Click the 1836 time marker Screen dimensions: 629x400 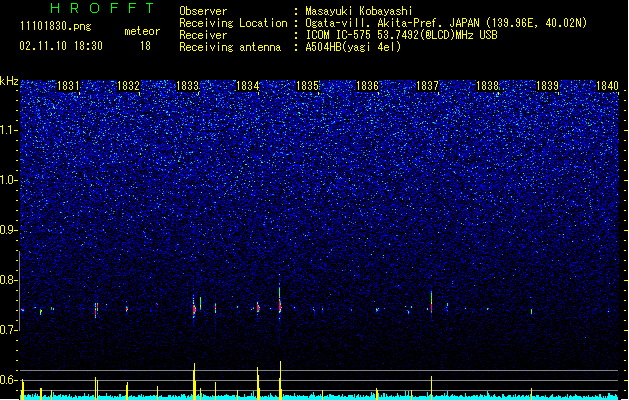367,86
